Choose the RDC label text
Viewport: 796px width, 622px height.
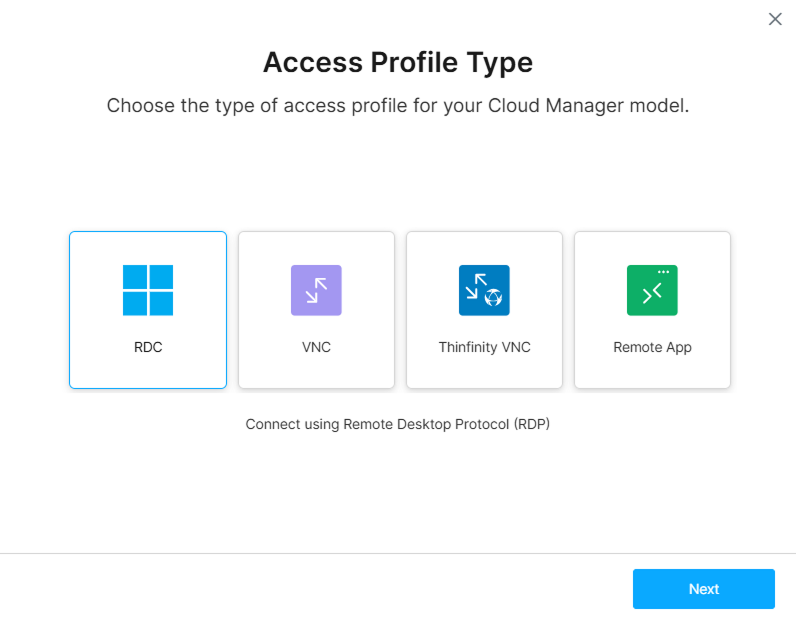(x=148, y=347)
